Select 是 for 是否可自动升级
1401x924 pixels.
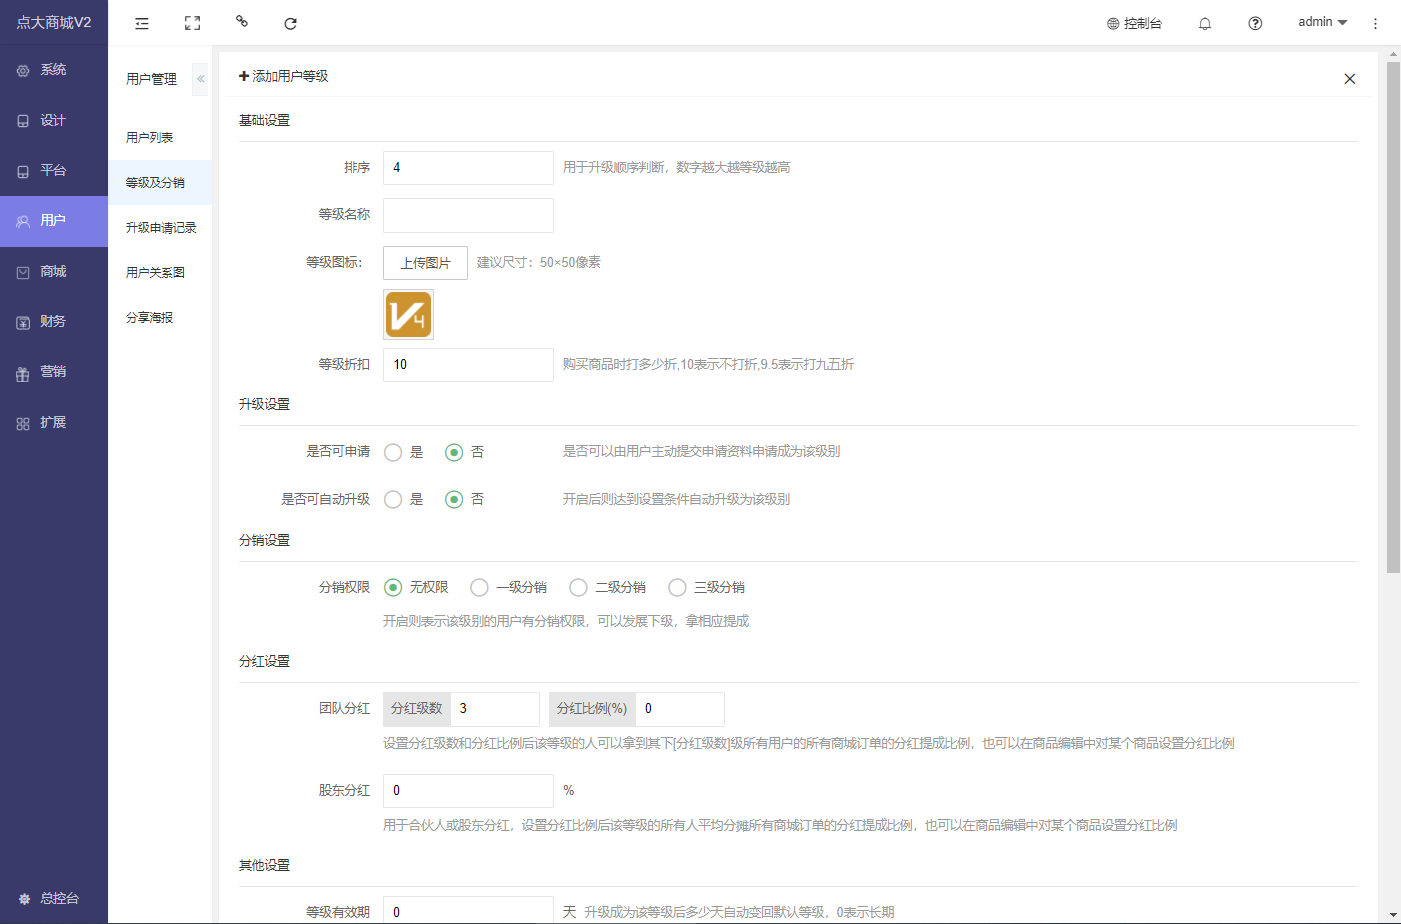click(394, 499)
